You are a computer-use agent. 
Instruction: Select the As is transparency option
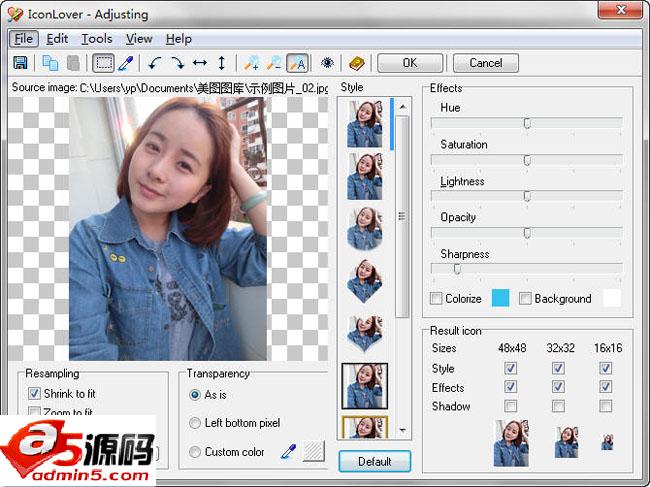click(194, 395)
